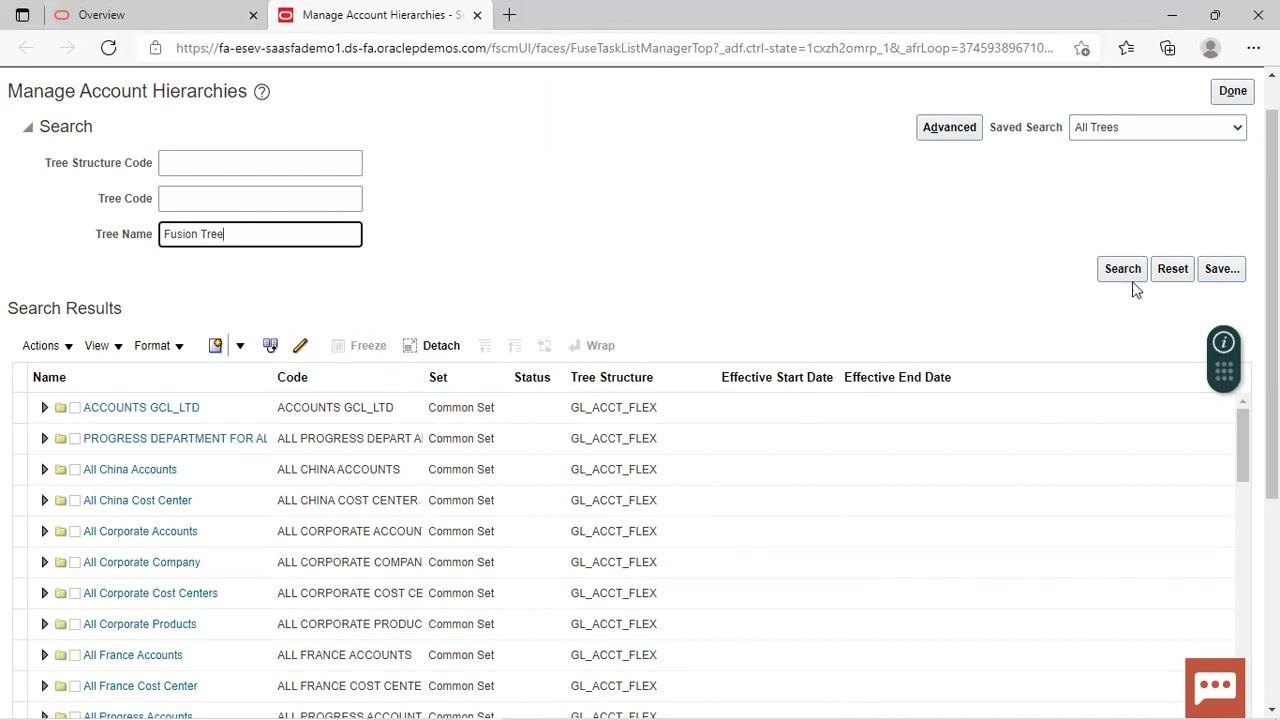Refresh the browser page
Screen dimensions: 1280x720
click(x=109, y=47)
